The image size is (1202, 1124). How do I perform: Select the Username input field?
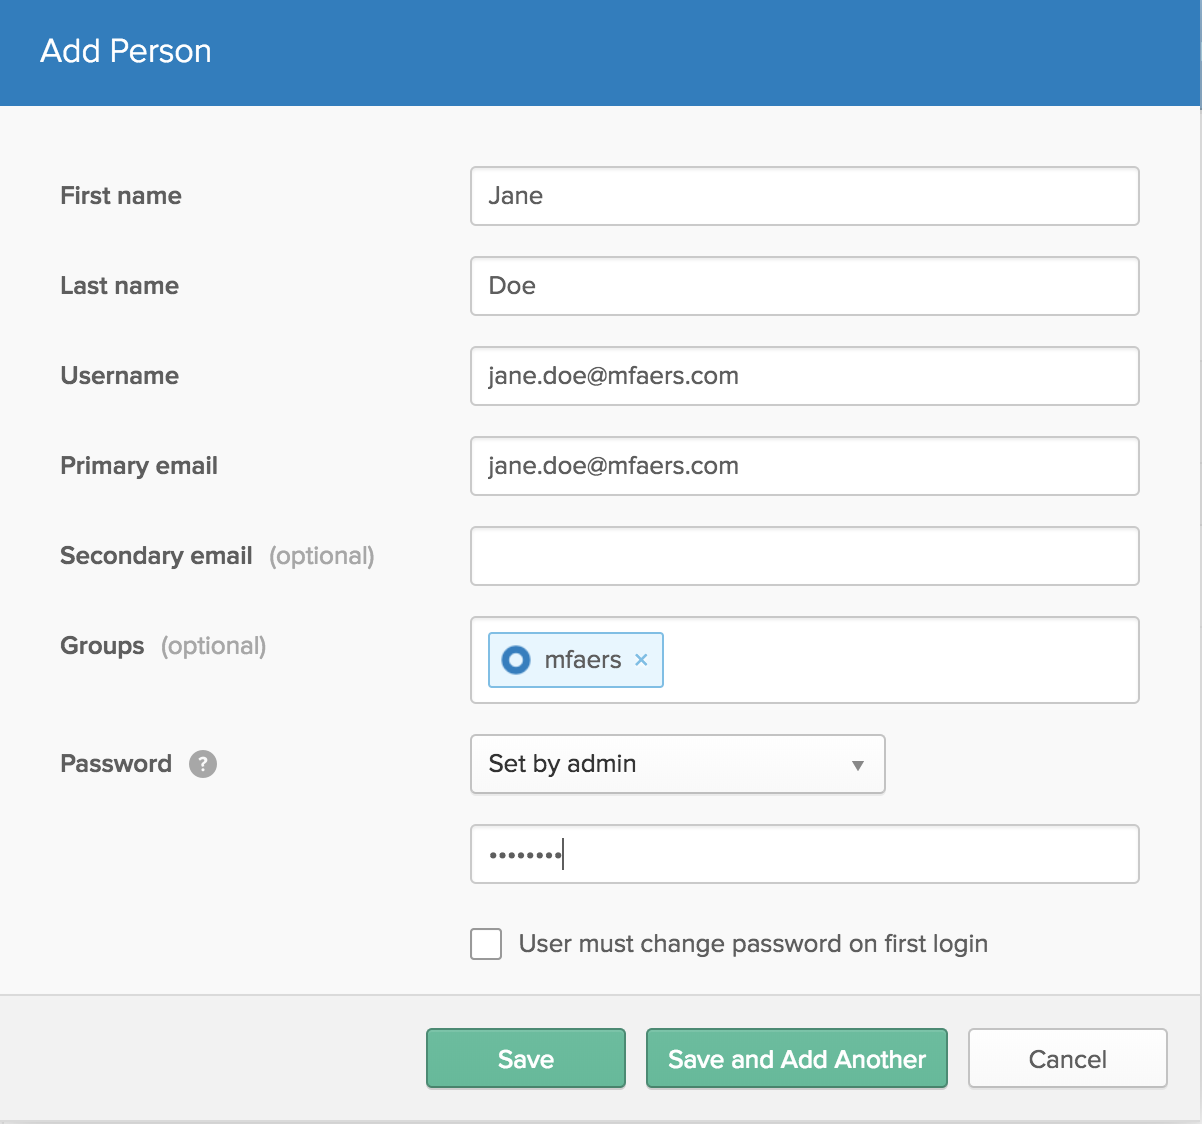(804, 376)
